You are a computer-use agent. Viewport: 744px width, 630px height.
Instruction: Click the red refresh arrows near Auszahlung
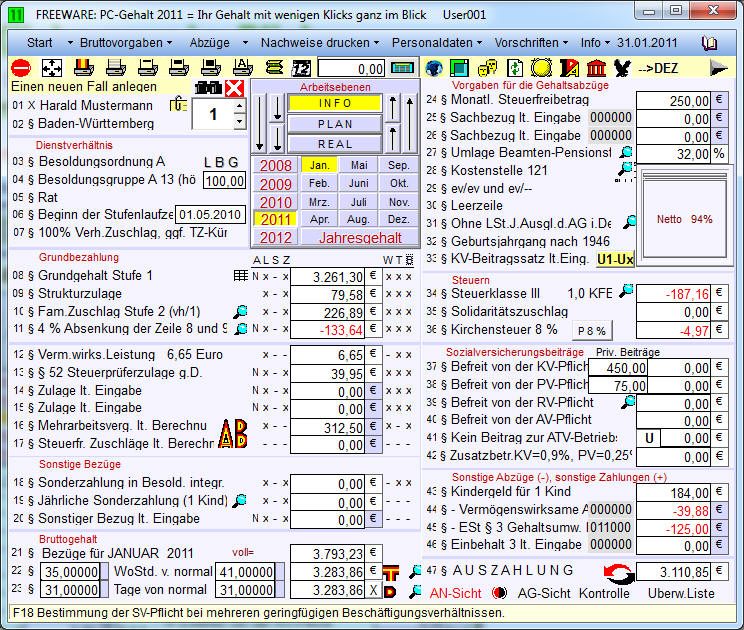coord(619,572)
